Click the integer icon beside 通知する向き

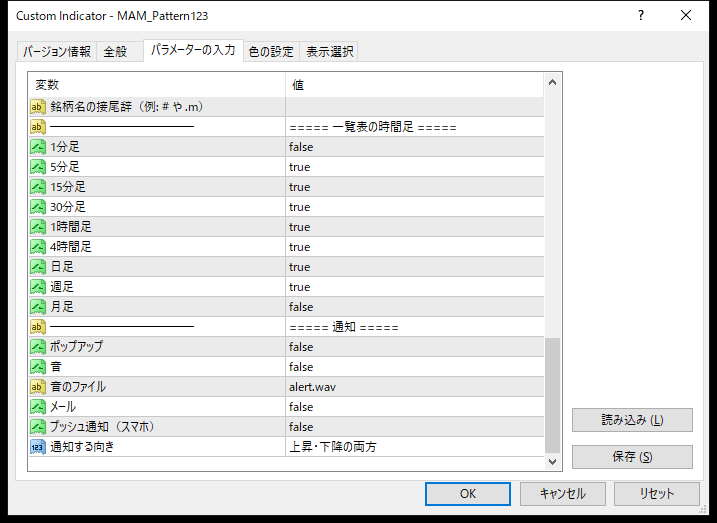pos(38,447)
